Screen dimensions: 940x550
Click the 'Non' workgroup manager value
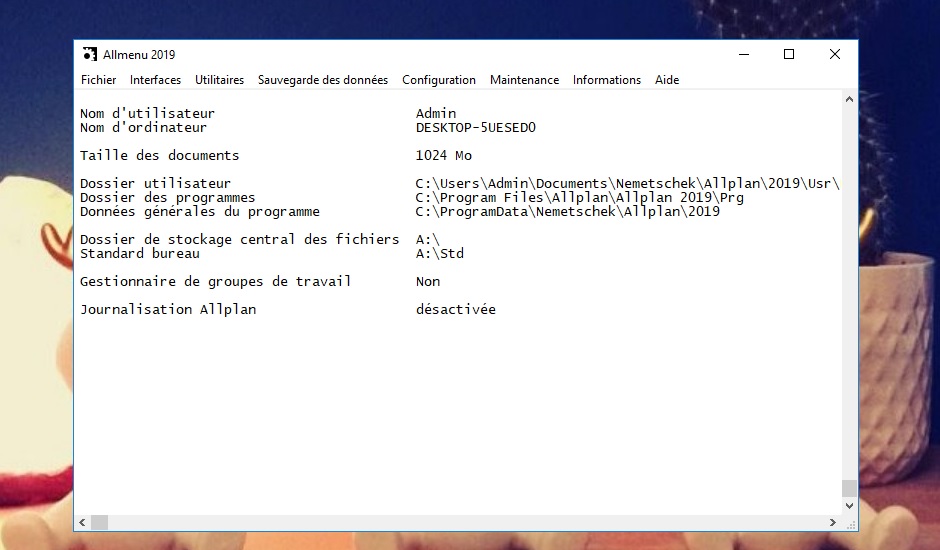pyautogui.click(x=427, y=281)
